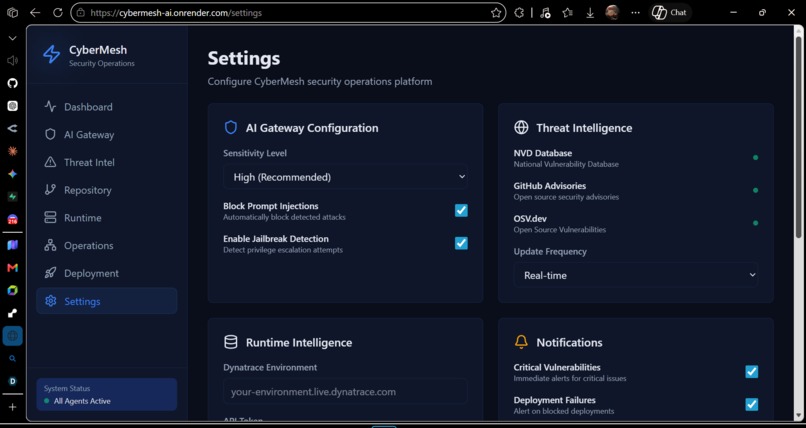Open the browser extensions icon
Screen dimensions: 806x428
point(519,13)
